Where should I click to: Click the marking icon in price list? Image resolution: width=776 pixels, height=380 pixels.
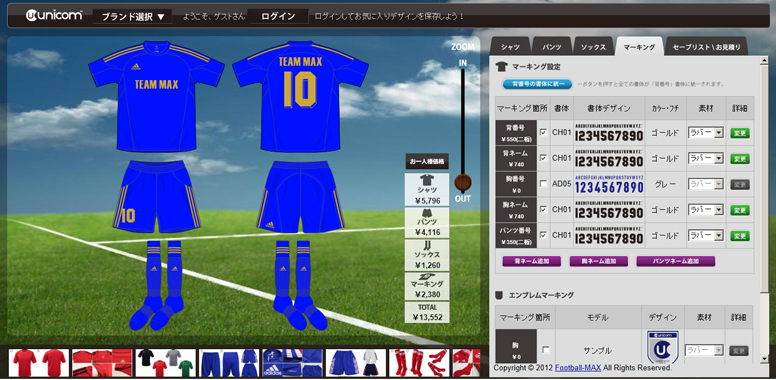point(427,276)
